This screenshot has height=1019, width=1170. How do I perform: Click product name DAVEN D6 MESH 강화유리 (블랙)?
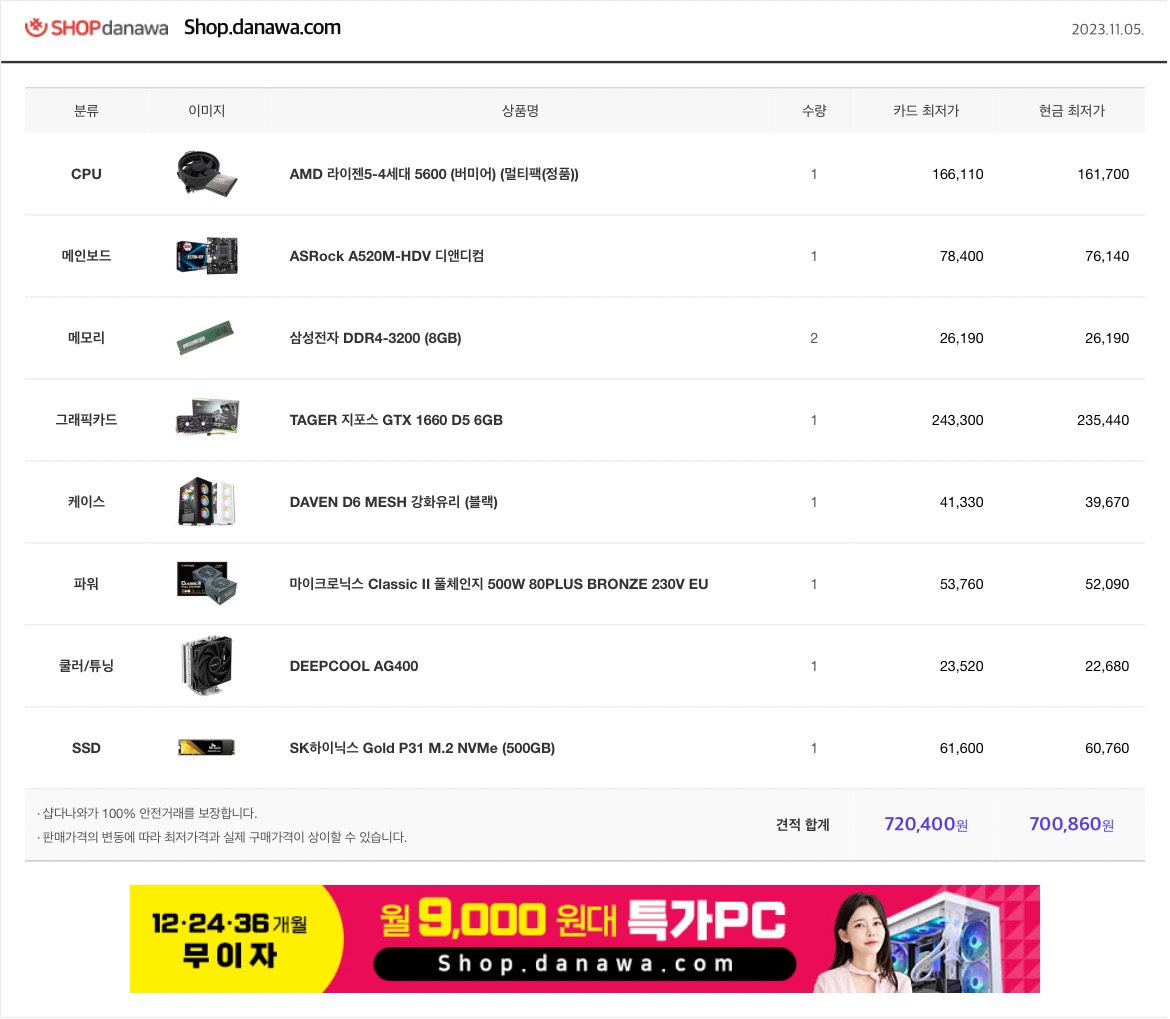(393, 503)
